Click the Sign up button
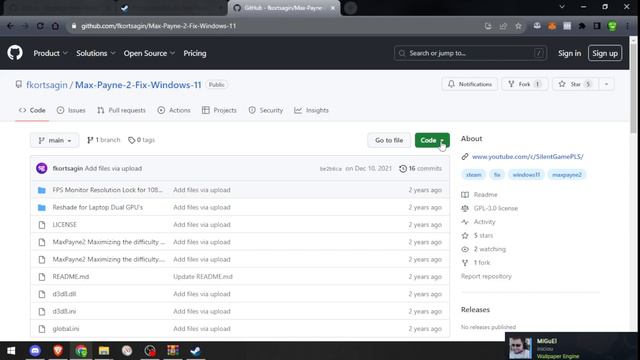This screenshot has width=640, height=360. (605, 53)
